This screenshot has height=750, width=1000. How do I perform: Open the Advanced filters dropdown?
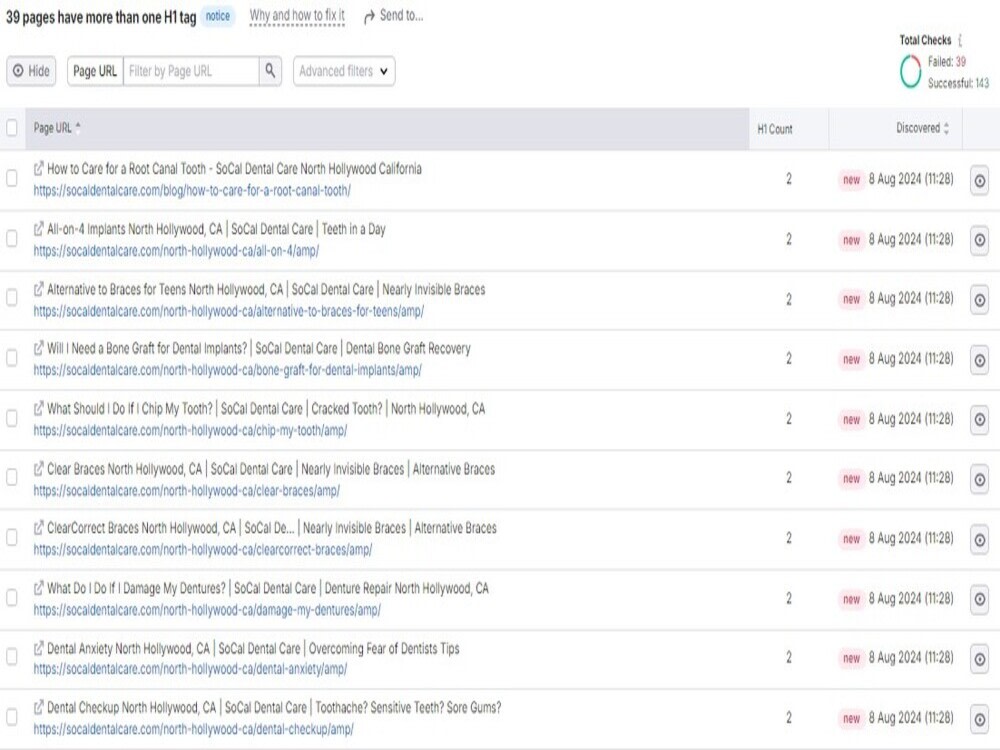[x=344, y=71]
